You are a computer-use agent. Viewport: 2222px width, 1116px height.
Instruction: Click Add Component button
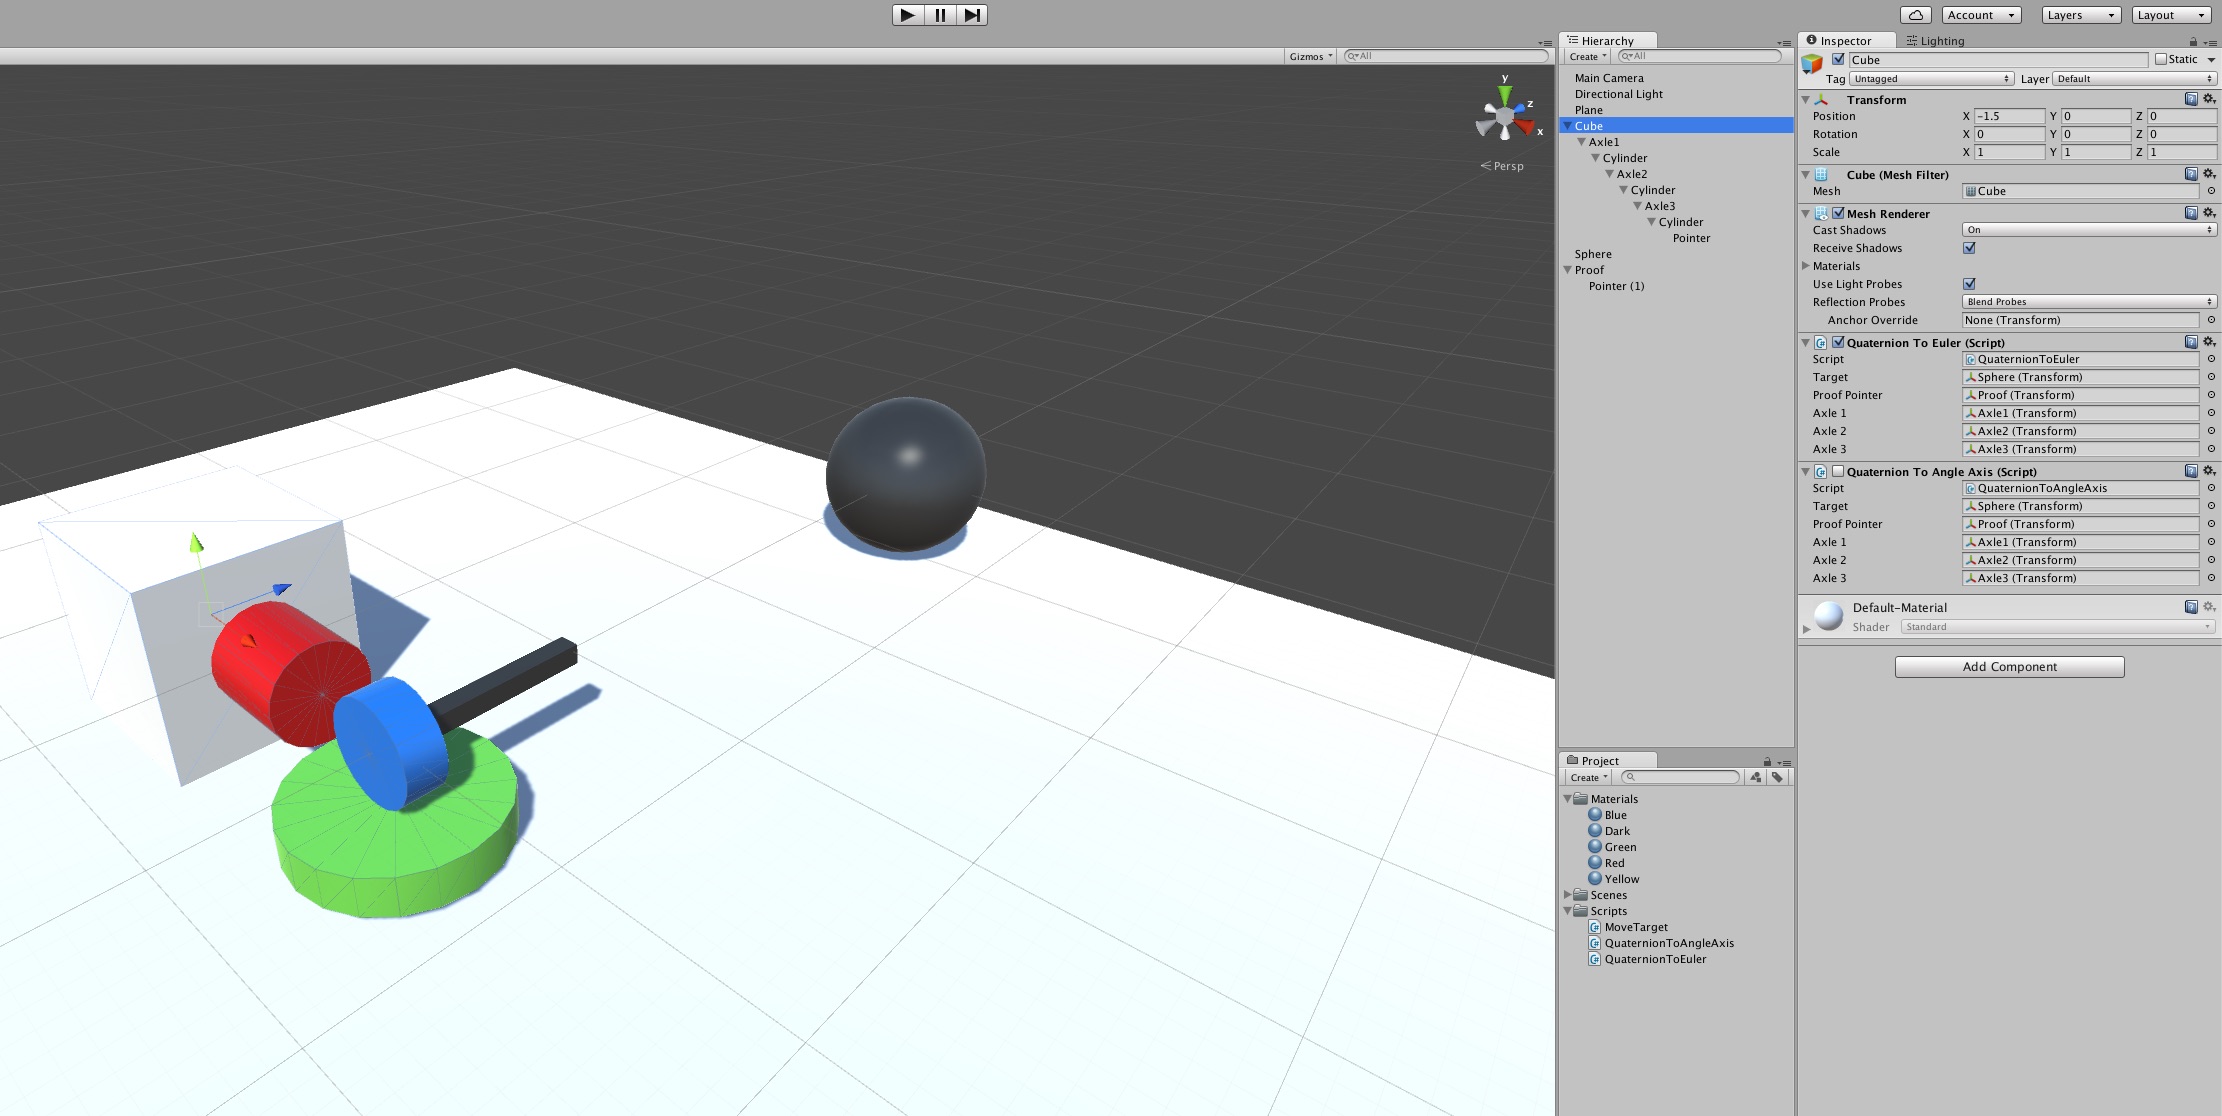2009,667
